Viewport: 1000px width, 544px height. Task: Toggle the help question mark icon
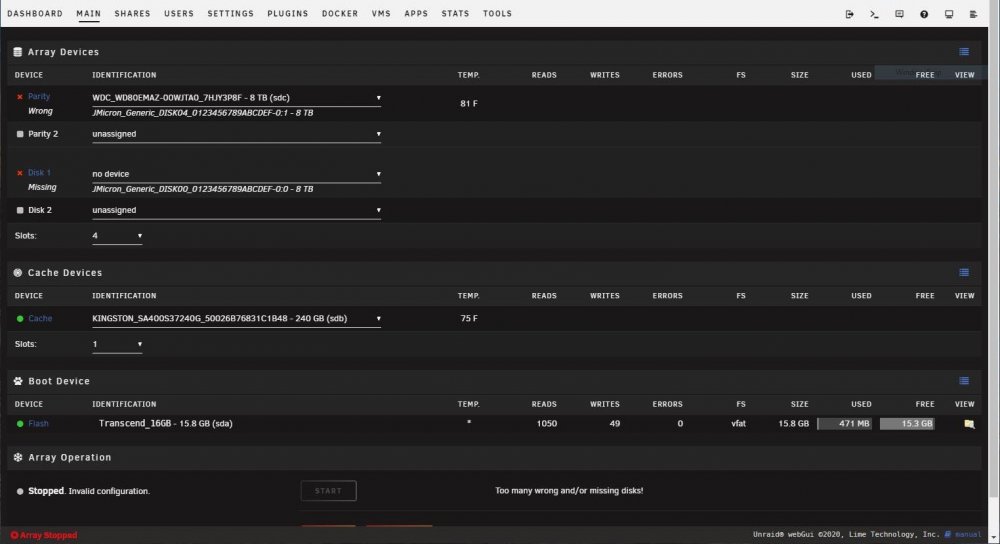click(x=924, y=14)
